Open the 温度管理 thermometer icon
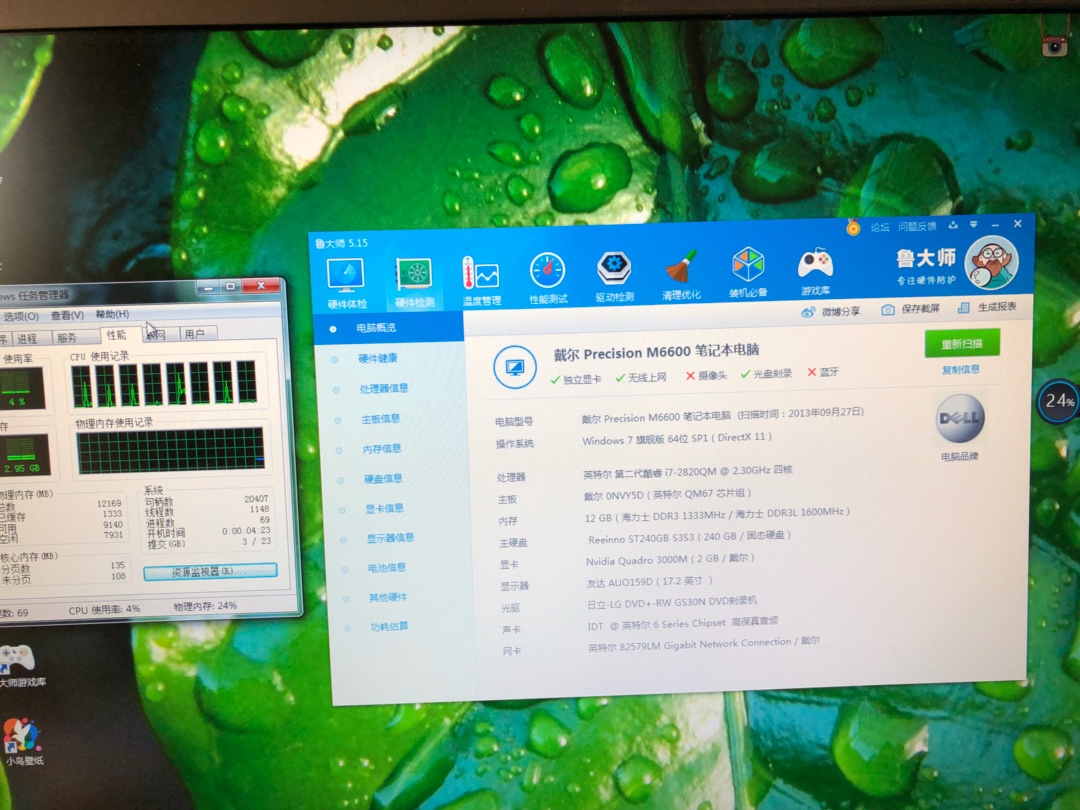The width and height of the screenshot is (1080, 810). [481, 280]
